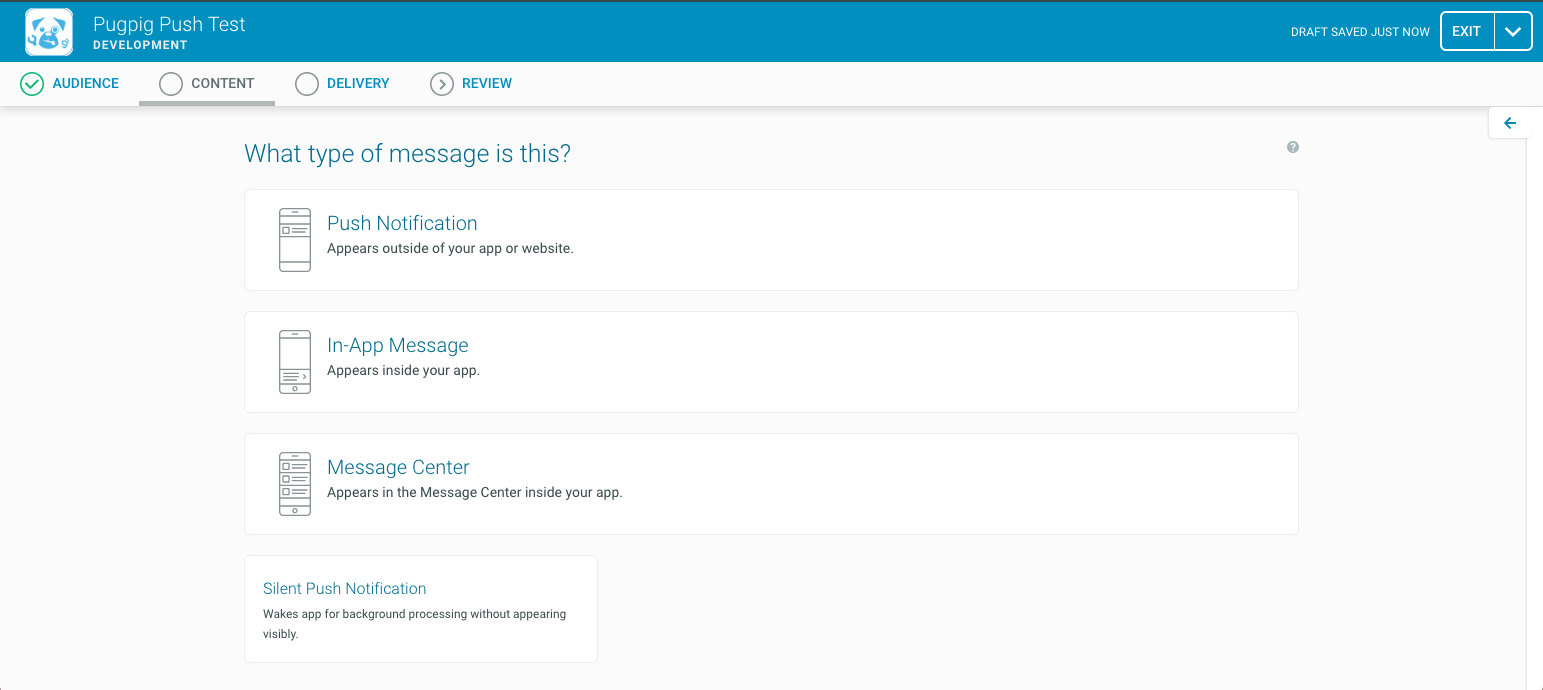Viewport: 1543px width, 690px height.
Task: Click 'Appears in the Message Center' description
Action: click(475, 492)
